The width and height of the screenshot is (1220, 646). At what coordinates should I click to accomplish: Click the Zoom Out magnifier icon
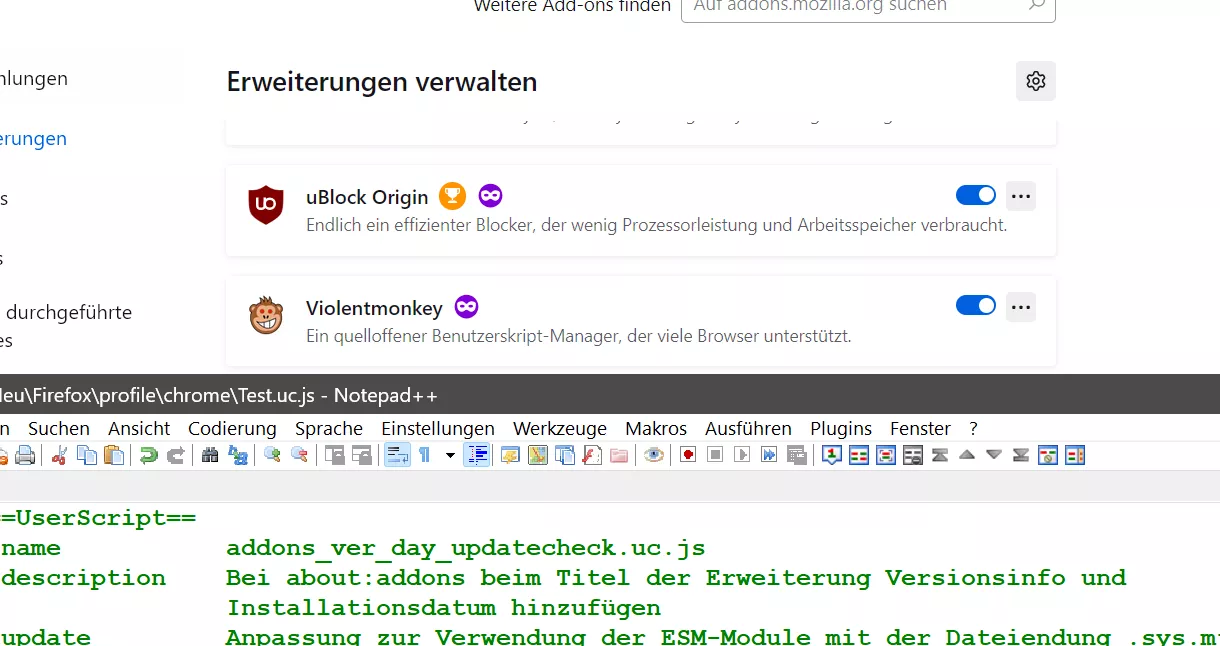(x=299, y=455)
